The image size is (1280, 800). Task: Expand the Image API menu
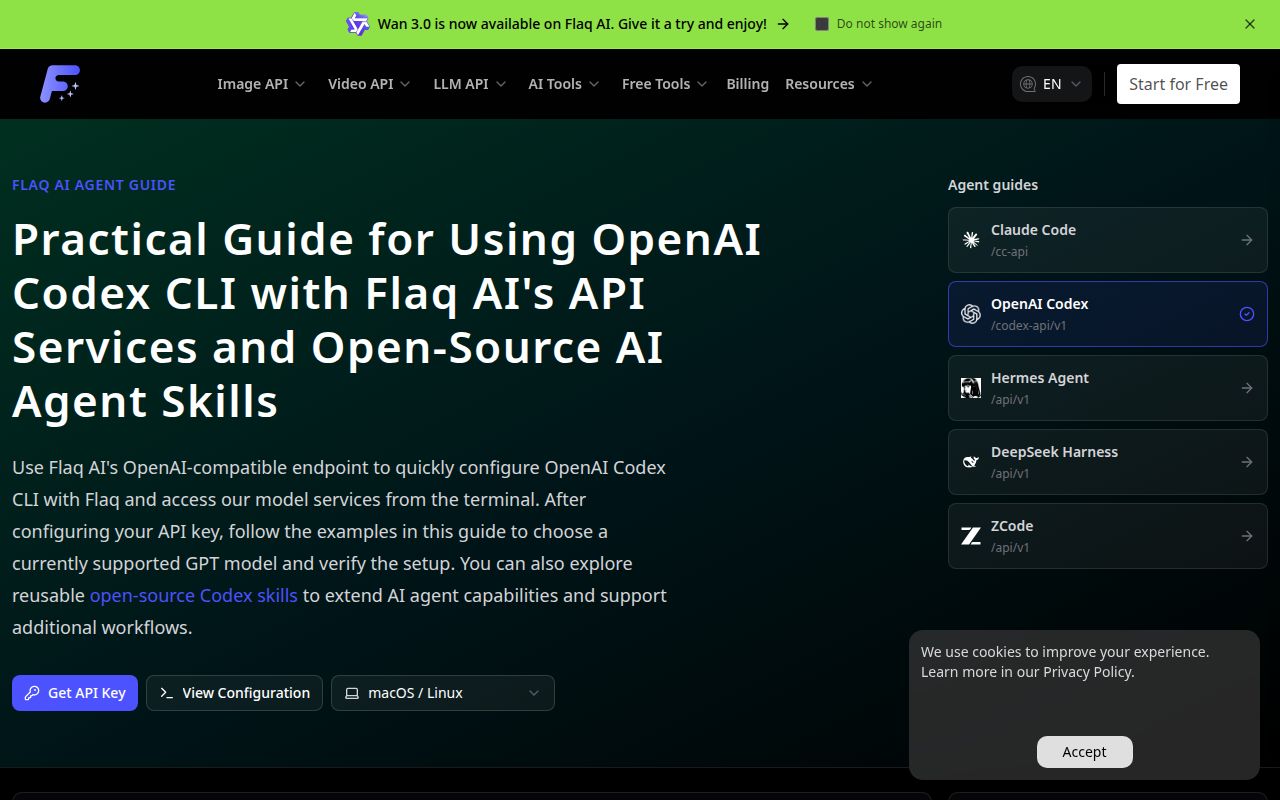[x=261, y=84]
